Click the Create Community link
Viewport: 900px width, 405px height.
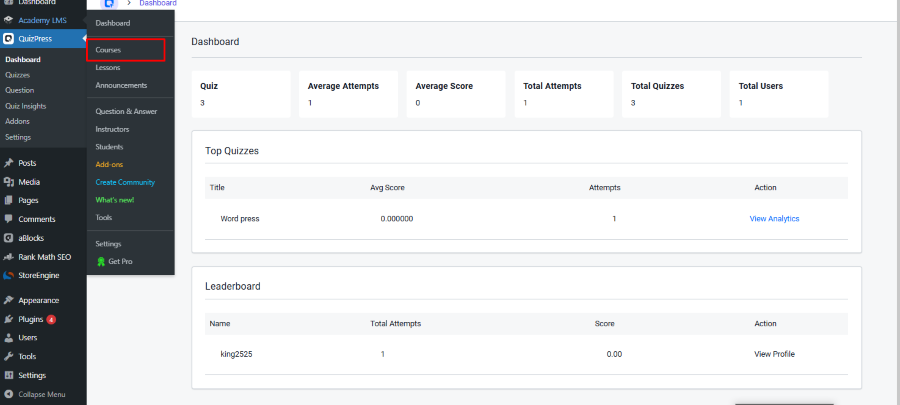click(125, 182)
